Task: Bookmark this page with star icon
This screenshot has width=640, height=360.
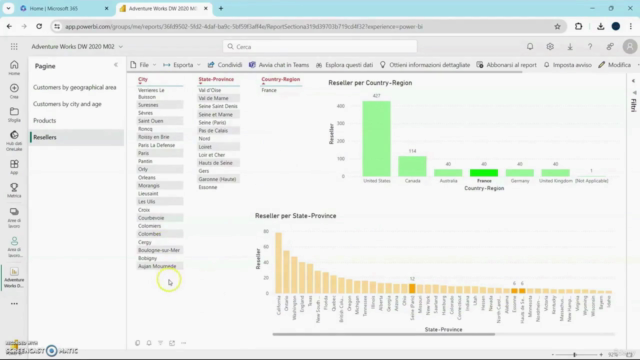Action: (x=557, y=27)
